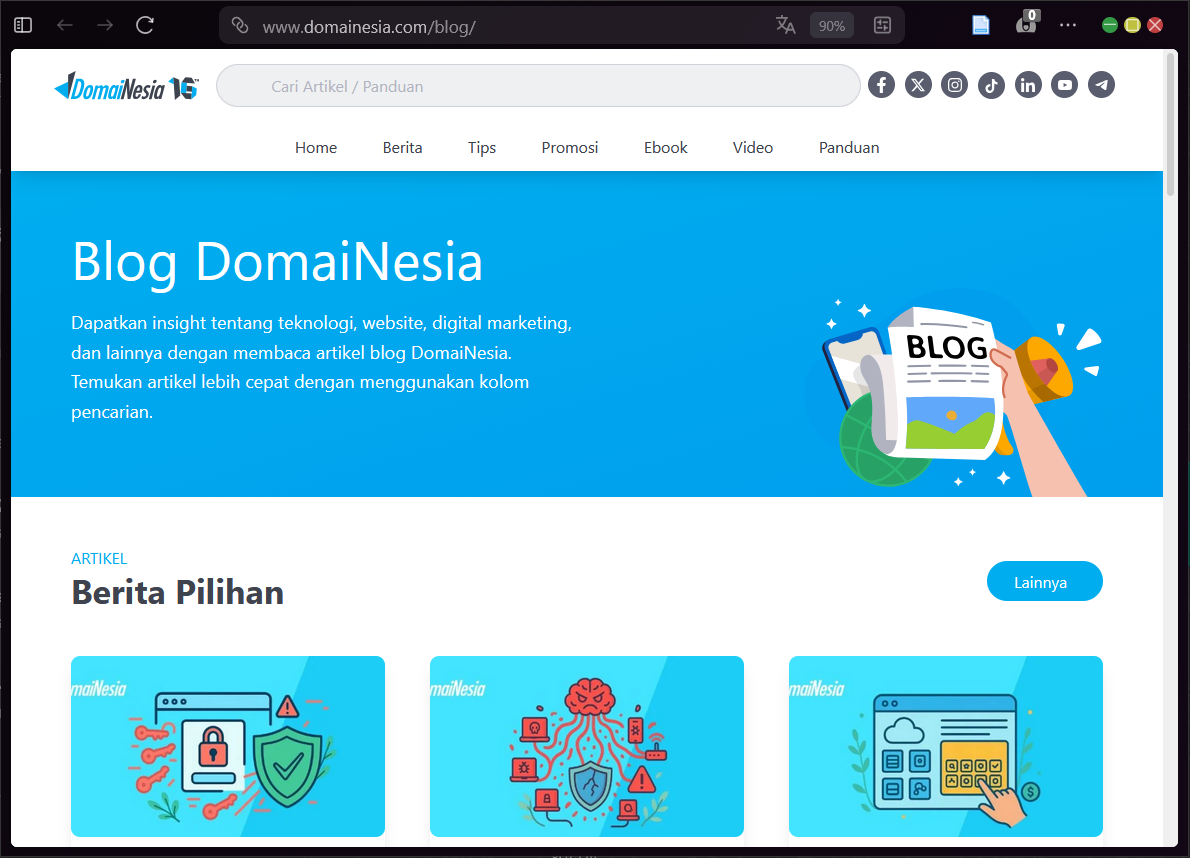Select the TikTok social icon
The width and height of the screenshot is (1190, 858).
click(991, 85)
